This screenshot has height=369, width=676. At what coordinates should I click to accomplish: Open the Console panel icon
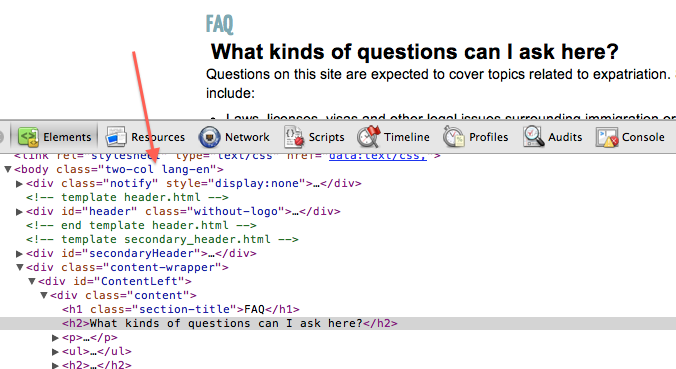pos(607,138)
